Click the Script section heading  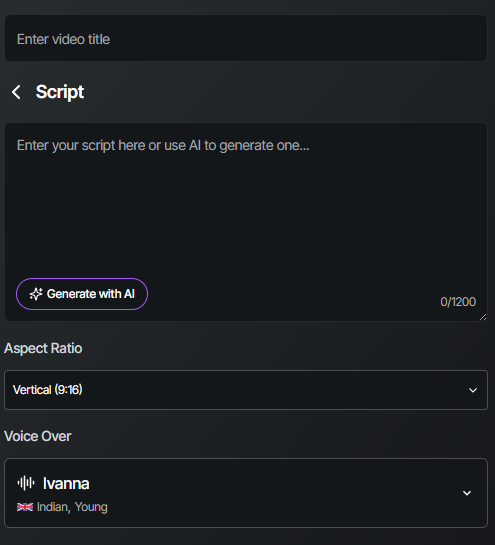pyautogui.click(x=60, y=92)
